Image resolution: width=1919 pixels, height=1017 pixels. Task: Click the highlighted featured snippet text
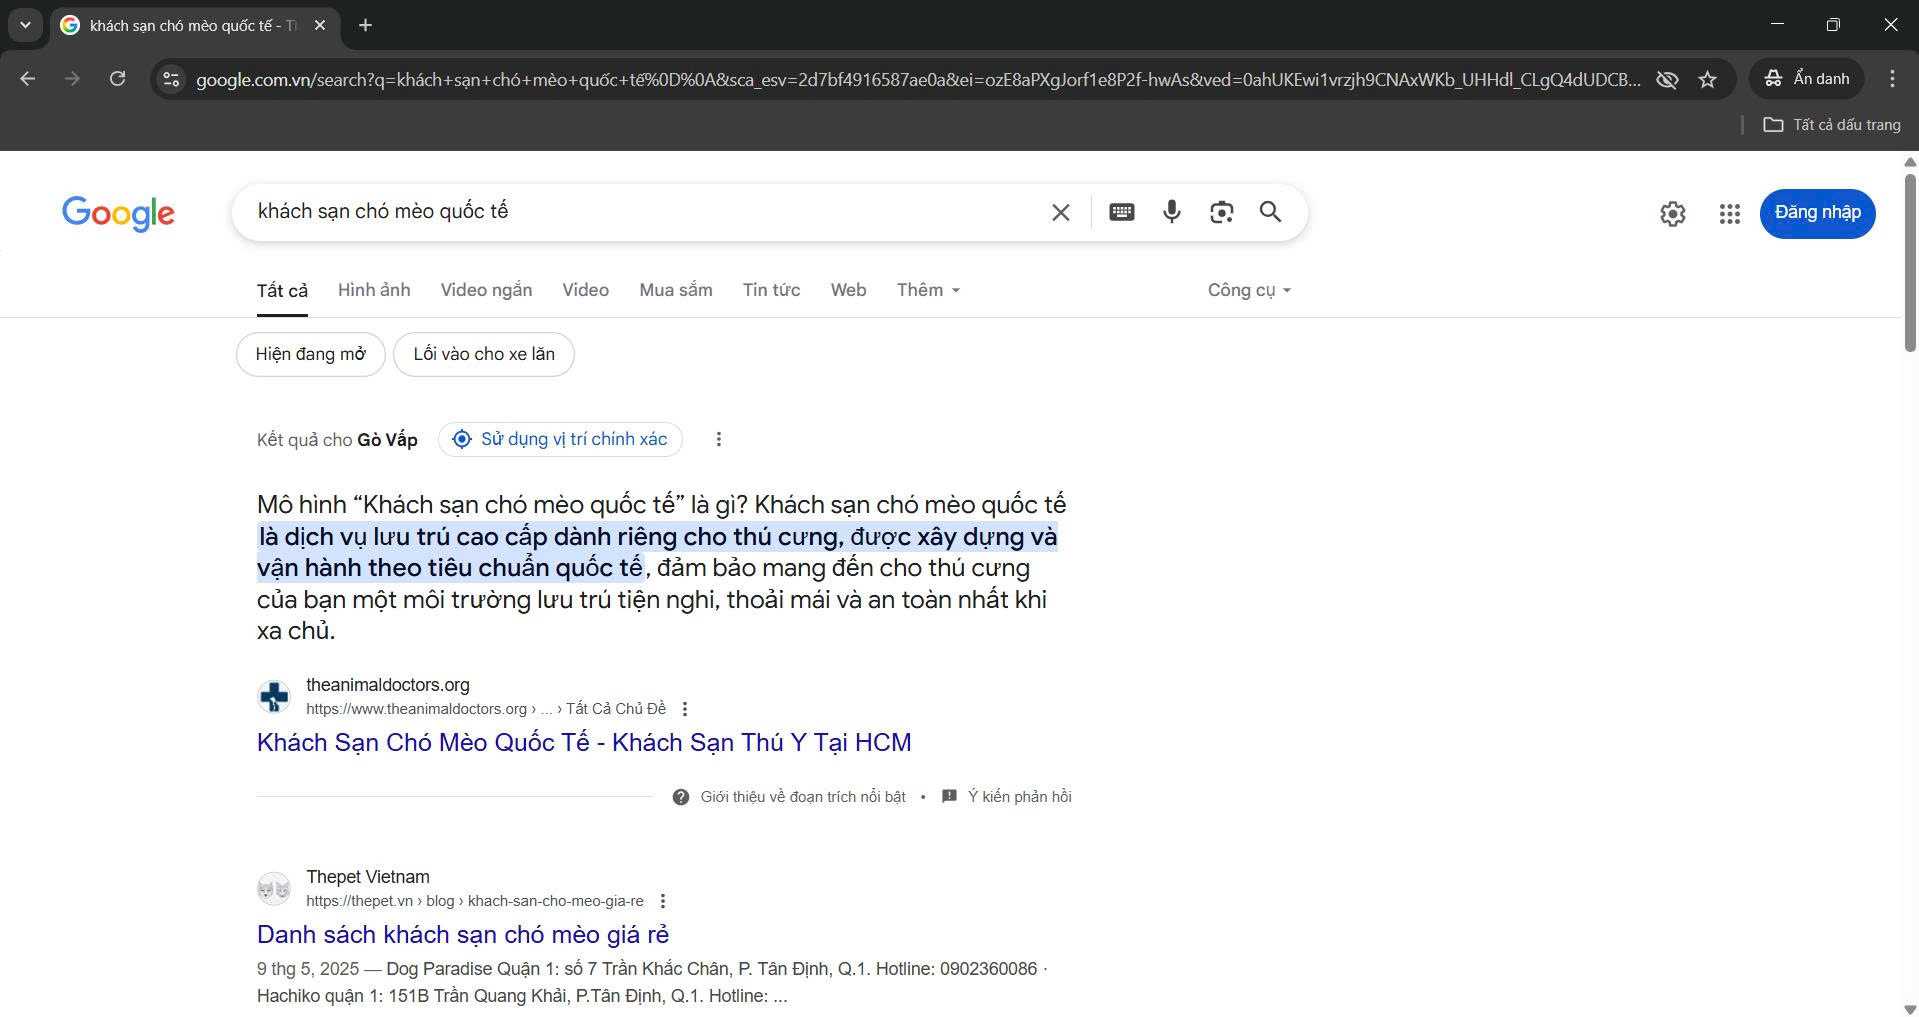click(657, 552)
